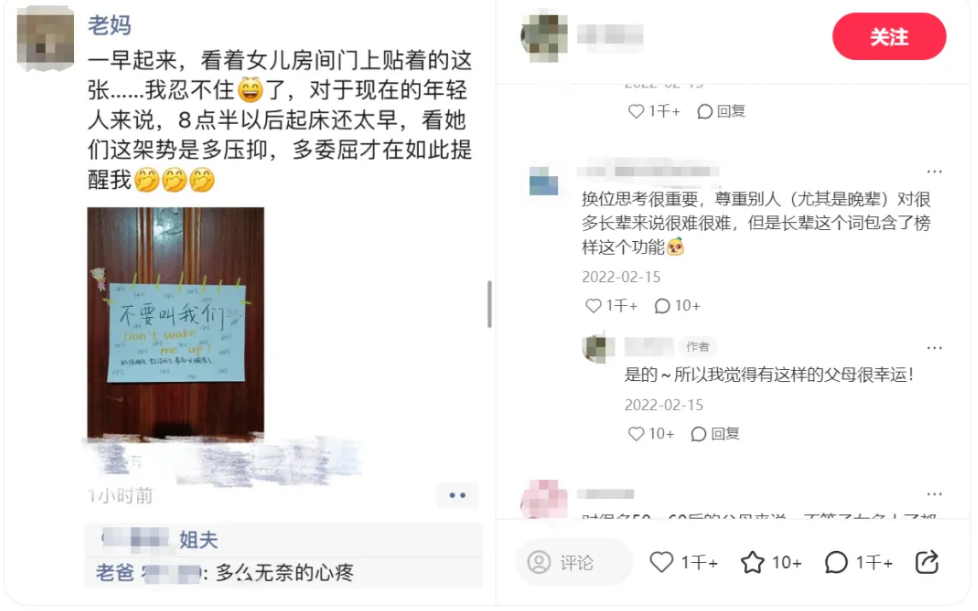
Task: Click the vertical scrollbar handle between panels
Action: [x=490, y=304]
